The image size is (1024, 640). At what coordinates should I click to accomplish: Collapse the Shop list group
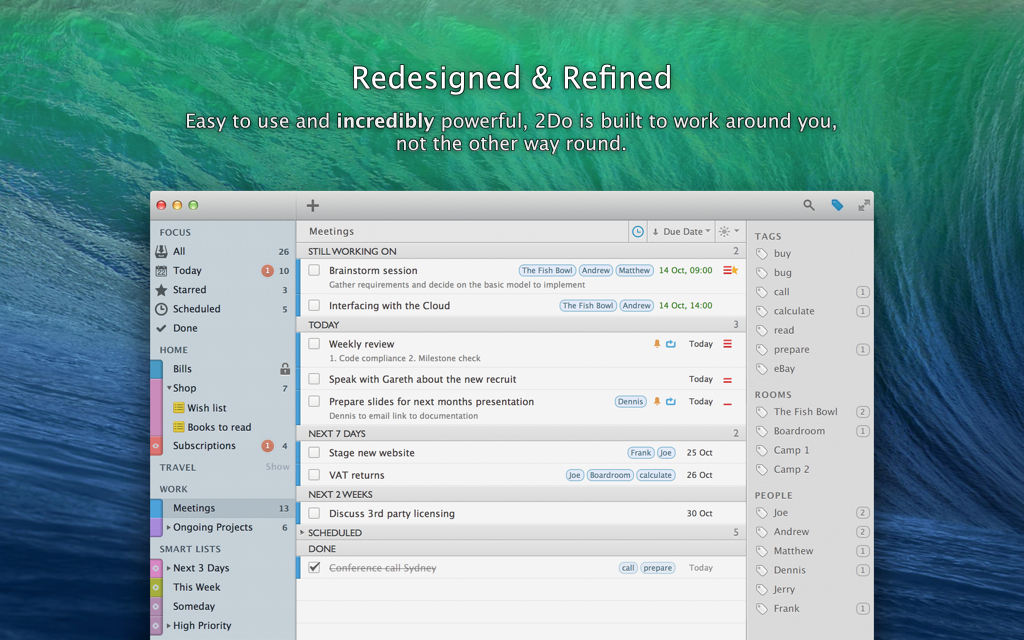[x=169, y=388]
